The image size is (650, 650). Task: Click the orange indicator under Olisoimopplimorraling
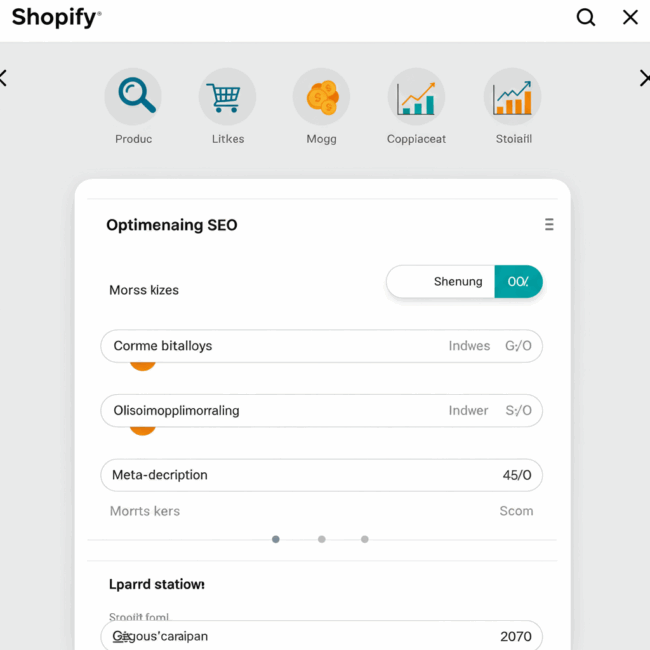143,429
